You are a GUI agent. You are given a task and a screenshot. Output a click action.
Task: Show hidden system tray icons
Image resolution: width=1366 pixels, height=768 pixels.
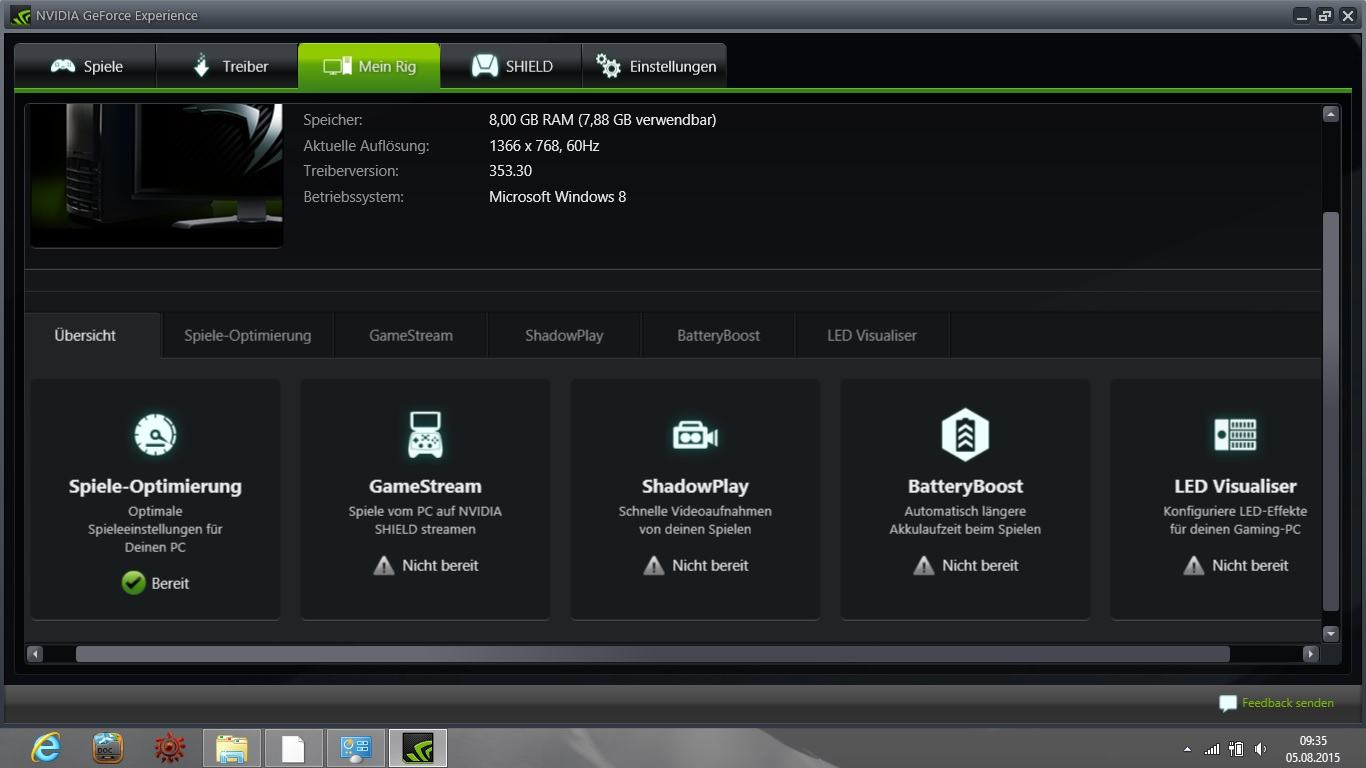pyautogui.click(x=1187, y=749)
